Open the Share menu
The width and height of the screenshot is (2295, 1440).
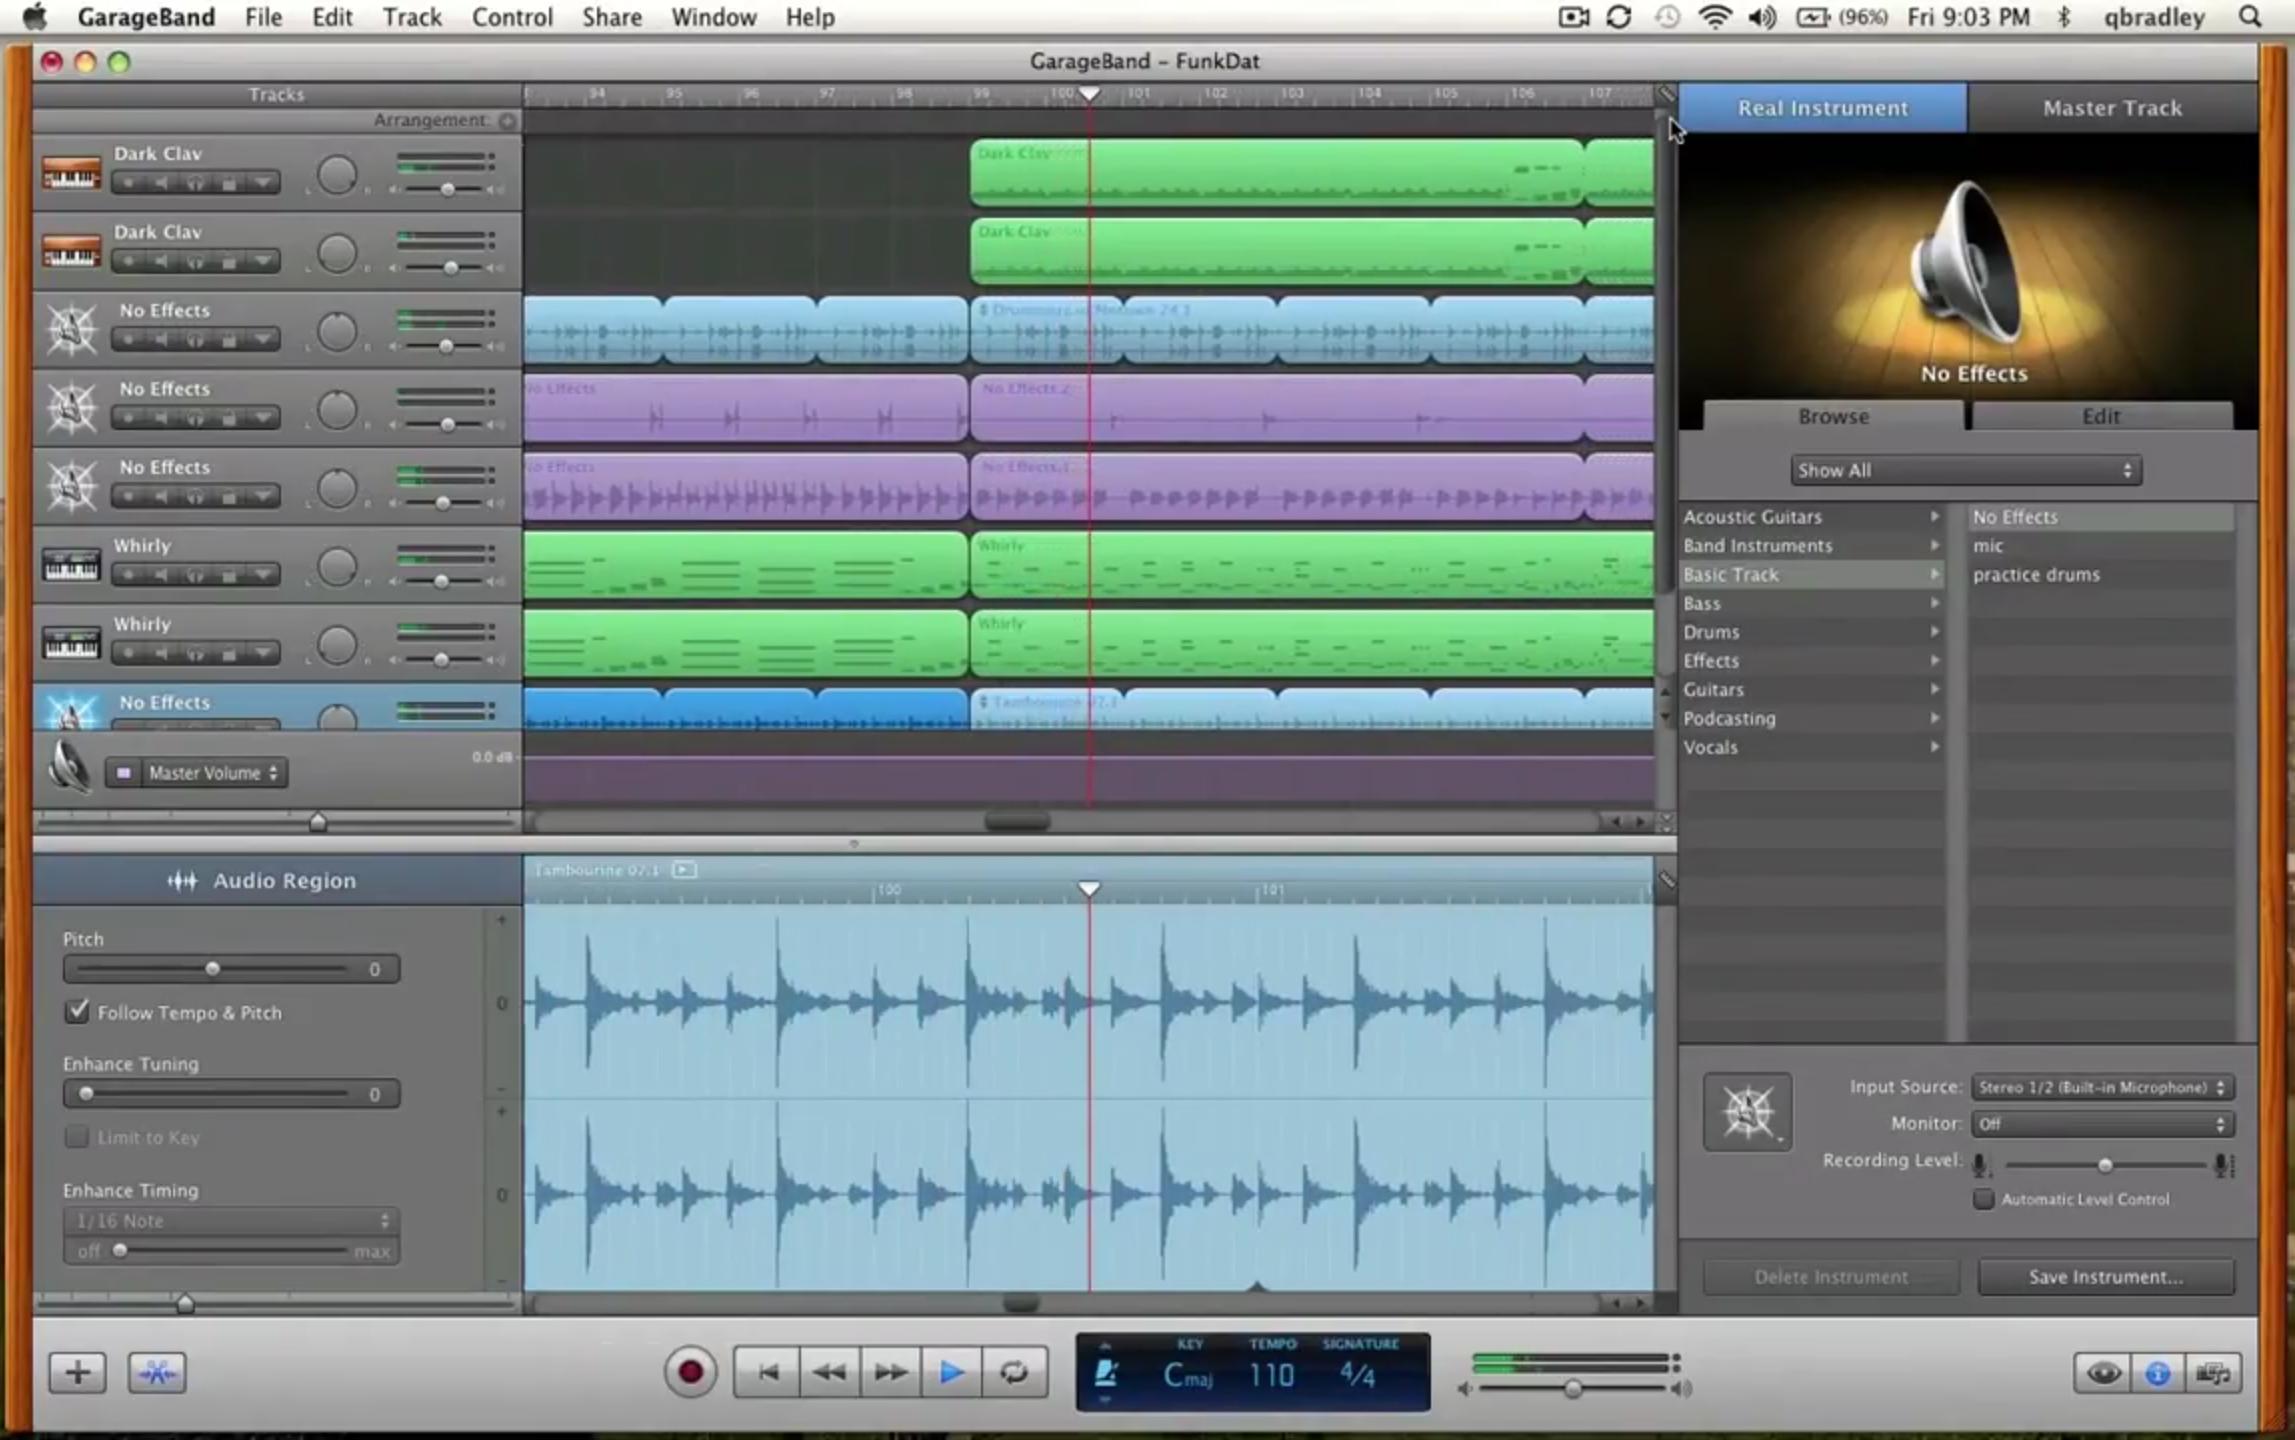coord(611,17)
